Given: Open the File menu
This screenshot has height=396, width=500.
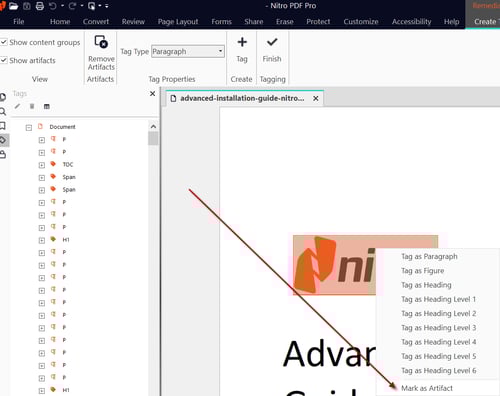Looking at the screenshot, I should click(19, 22).
